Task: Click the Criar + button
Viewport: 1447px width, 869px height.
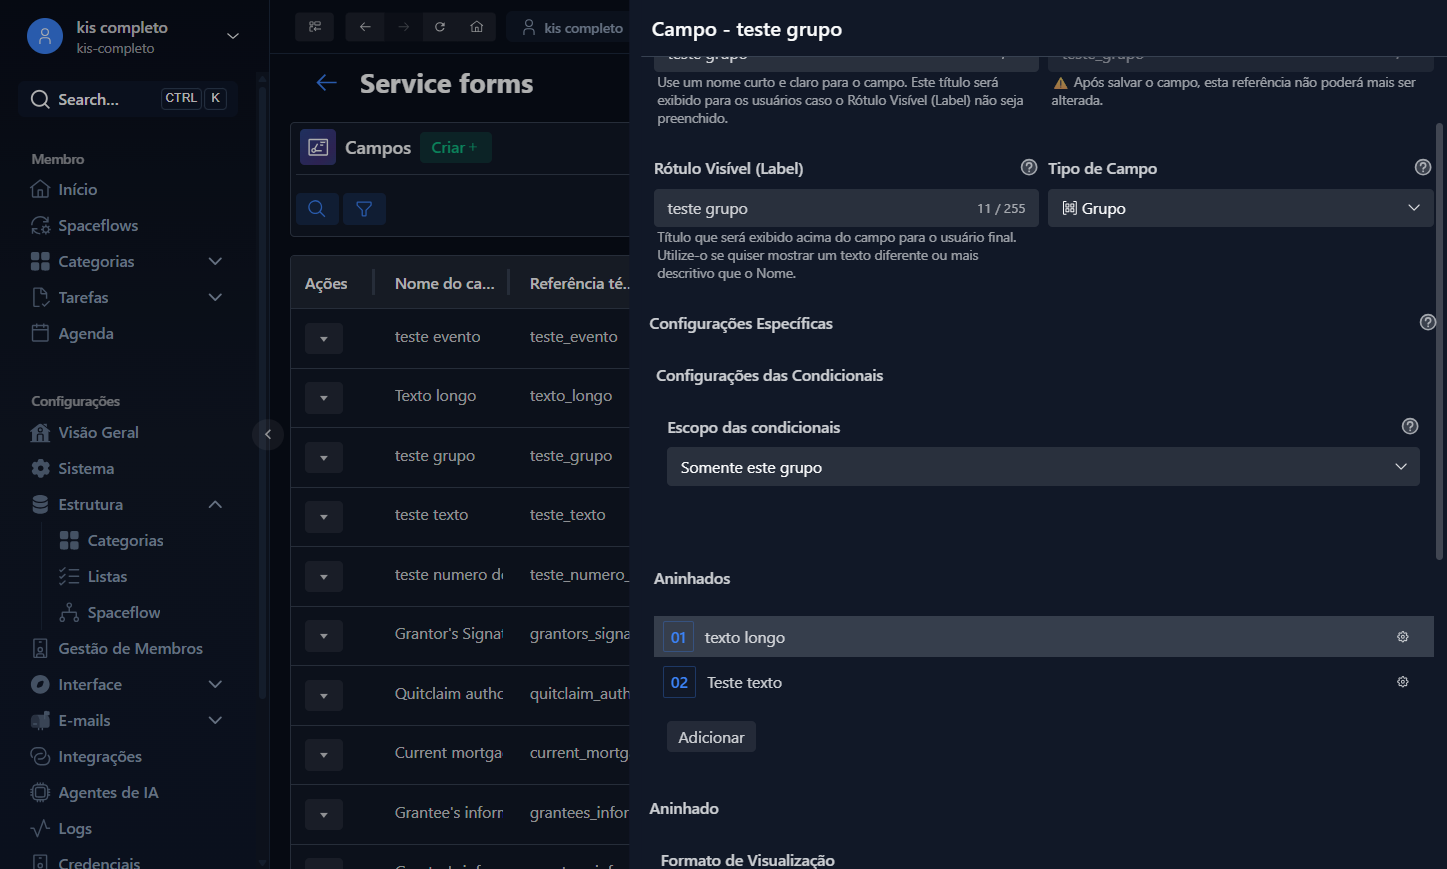Action: 455,147
